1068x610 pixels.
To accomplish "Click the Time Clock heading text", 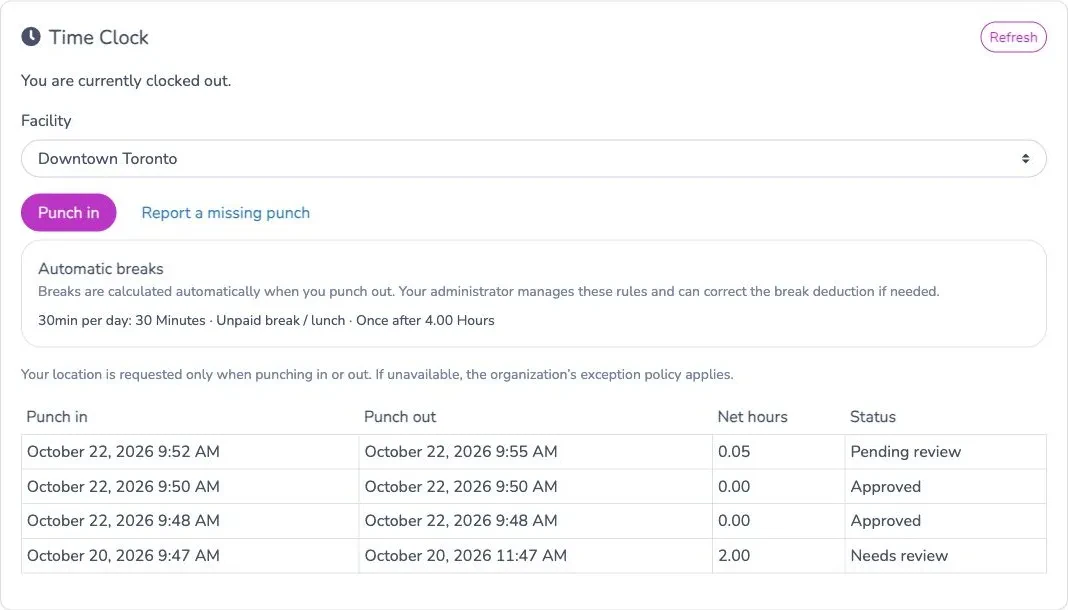I will [x=99, y=37].
